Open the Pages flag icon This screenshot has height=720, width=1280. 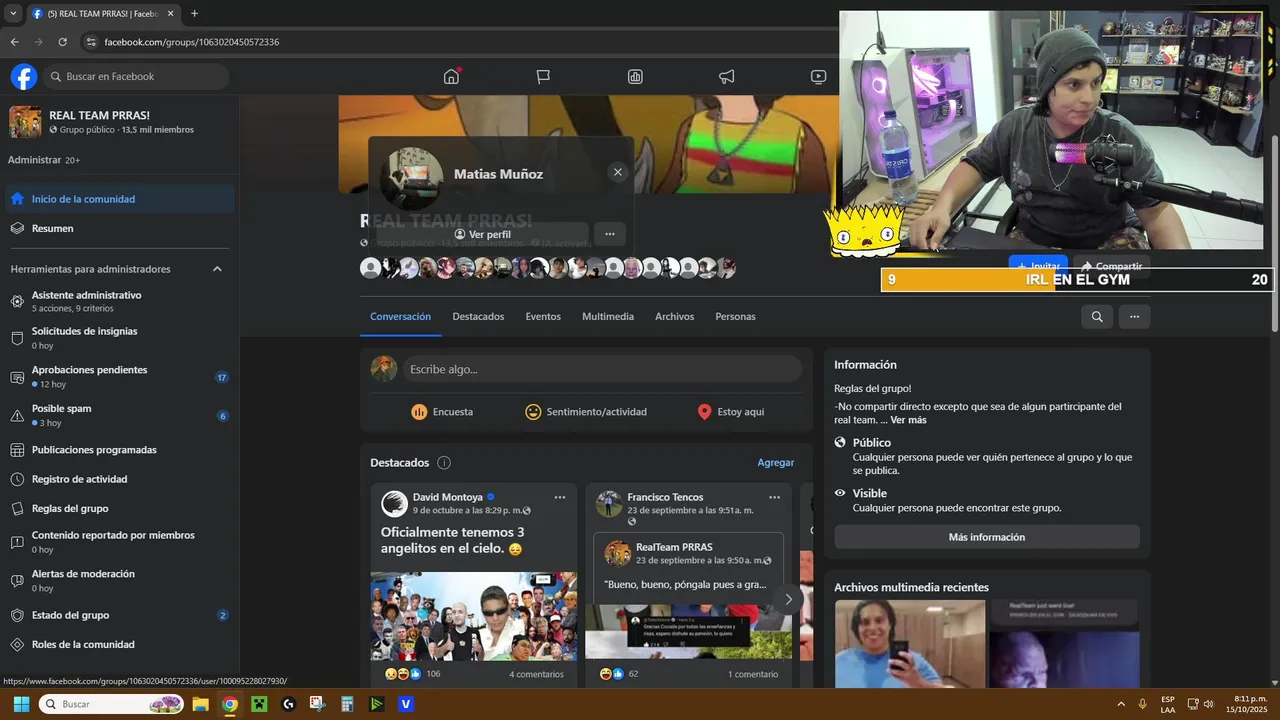click(543, 76)
